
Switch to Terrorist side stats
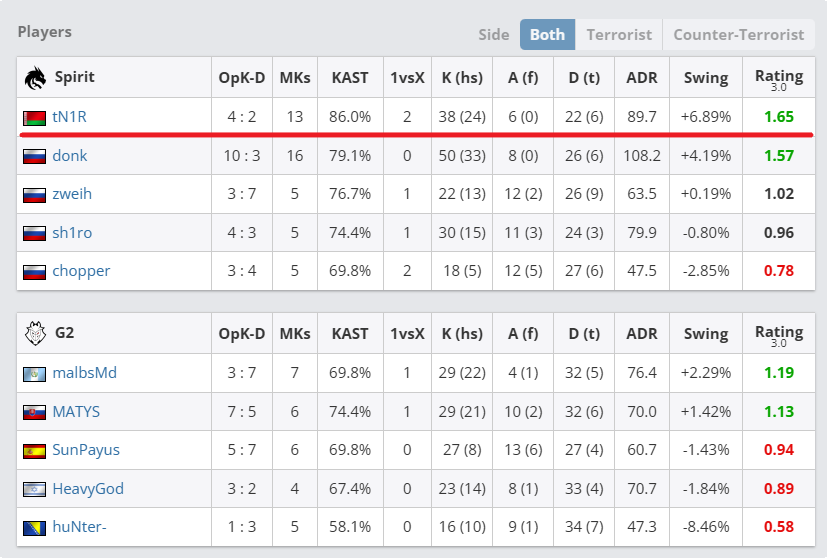(x=619, y=34)
